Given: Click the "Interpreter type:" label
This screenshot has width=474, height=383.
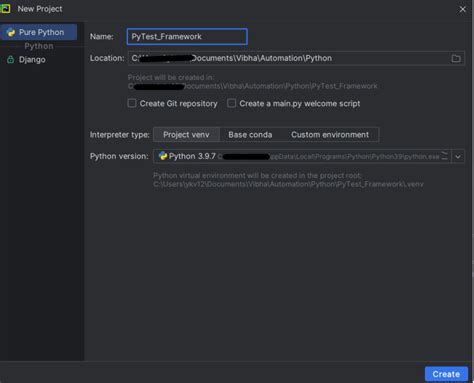Looking at the screenshot, I should pos(120,135).
